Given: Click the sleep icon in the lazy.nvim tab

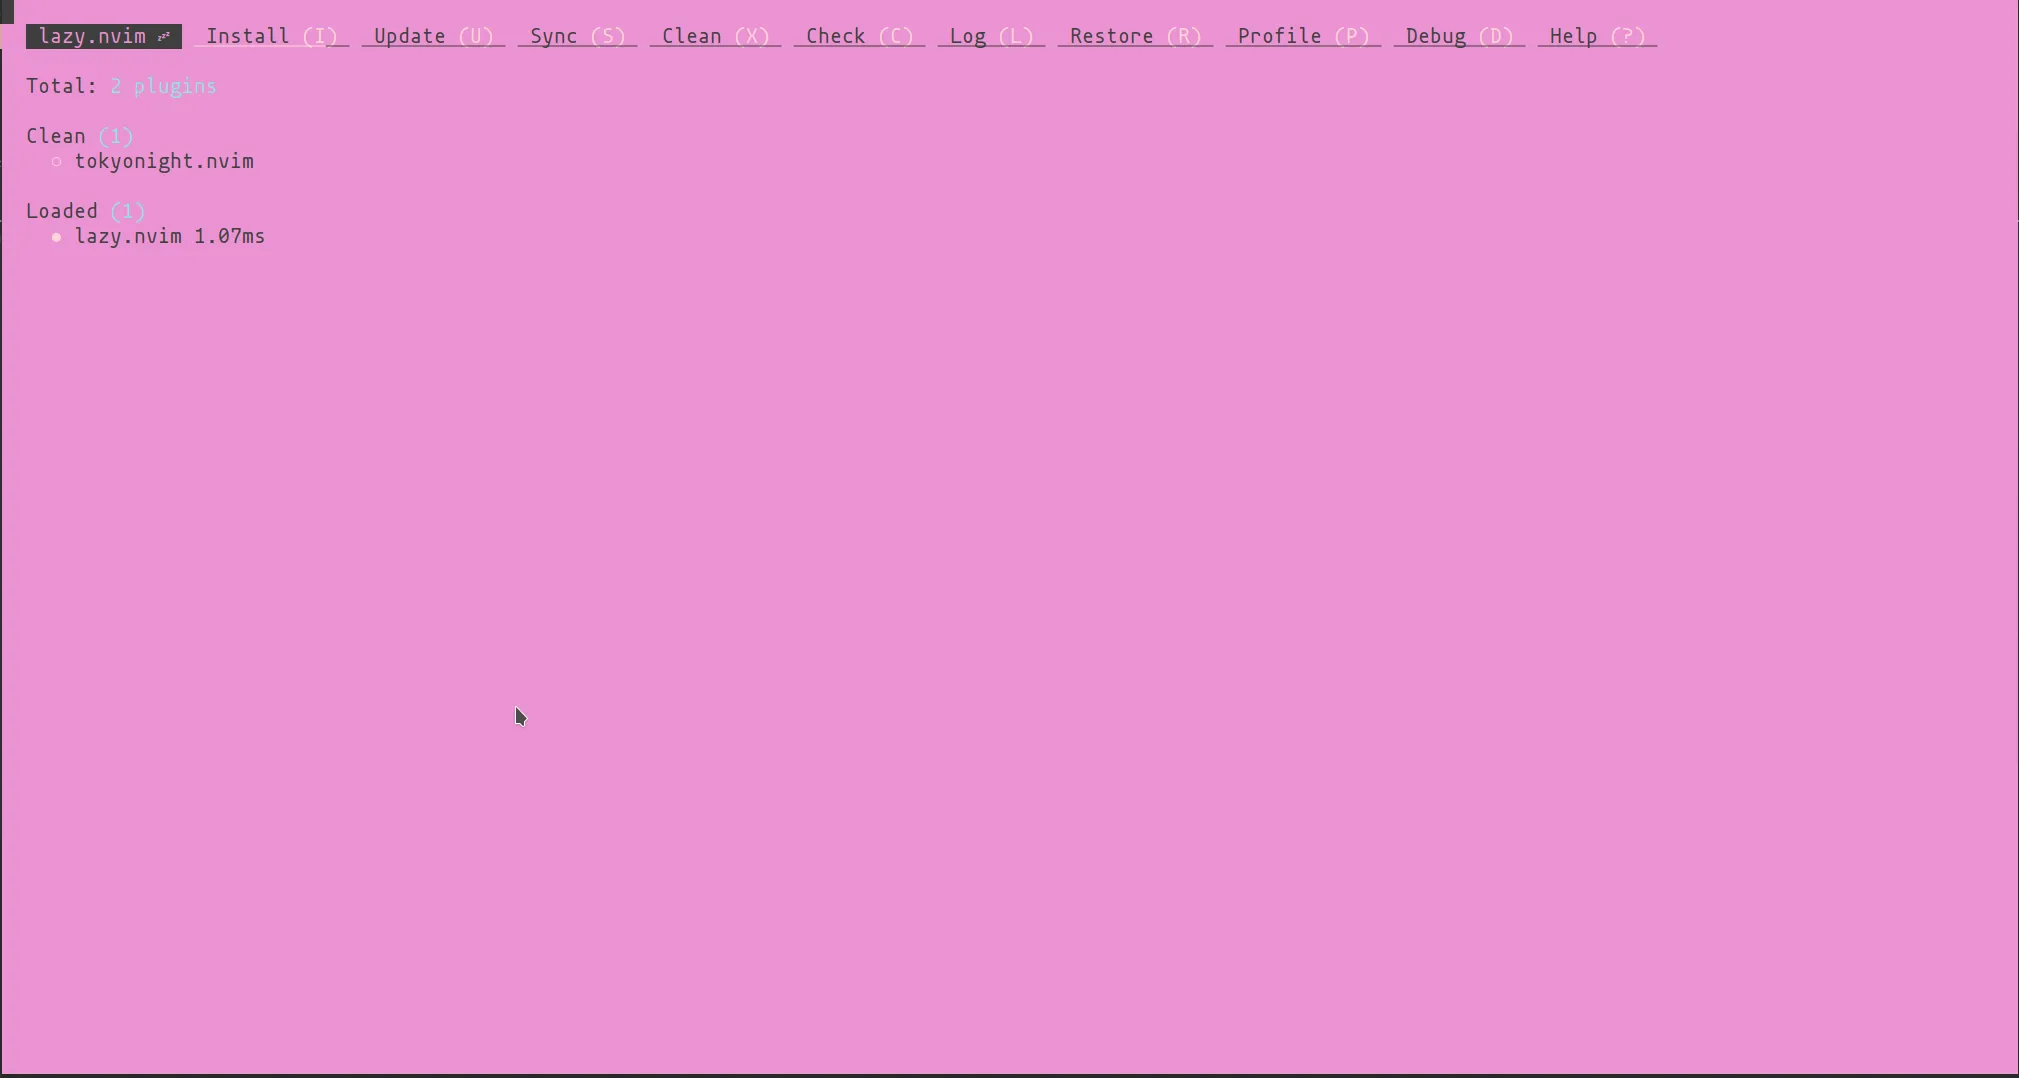Looking at the screenshot, I should tap(164, 37).
